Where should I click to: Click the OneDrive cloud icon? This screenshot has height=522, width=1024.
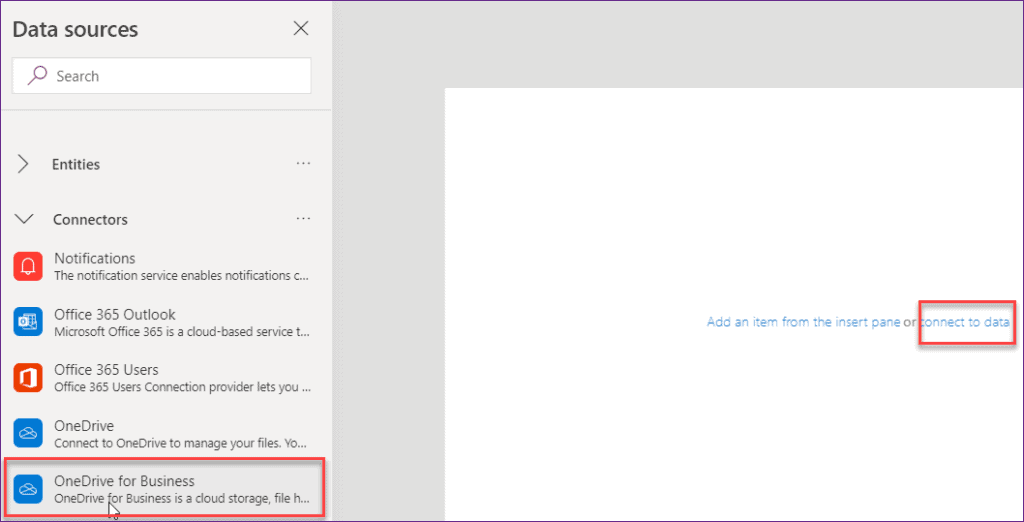click(28, 434)
